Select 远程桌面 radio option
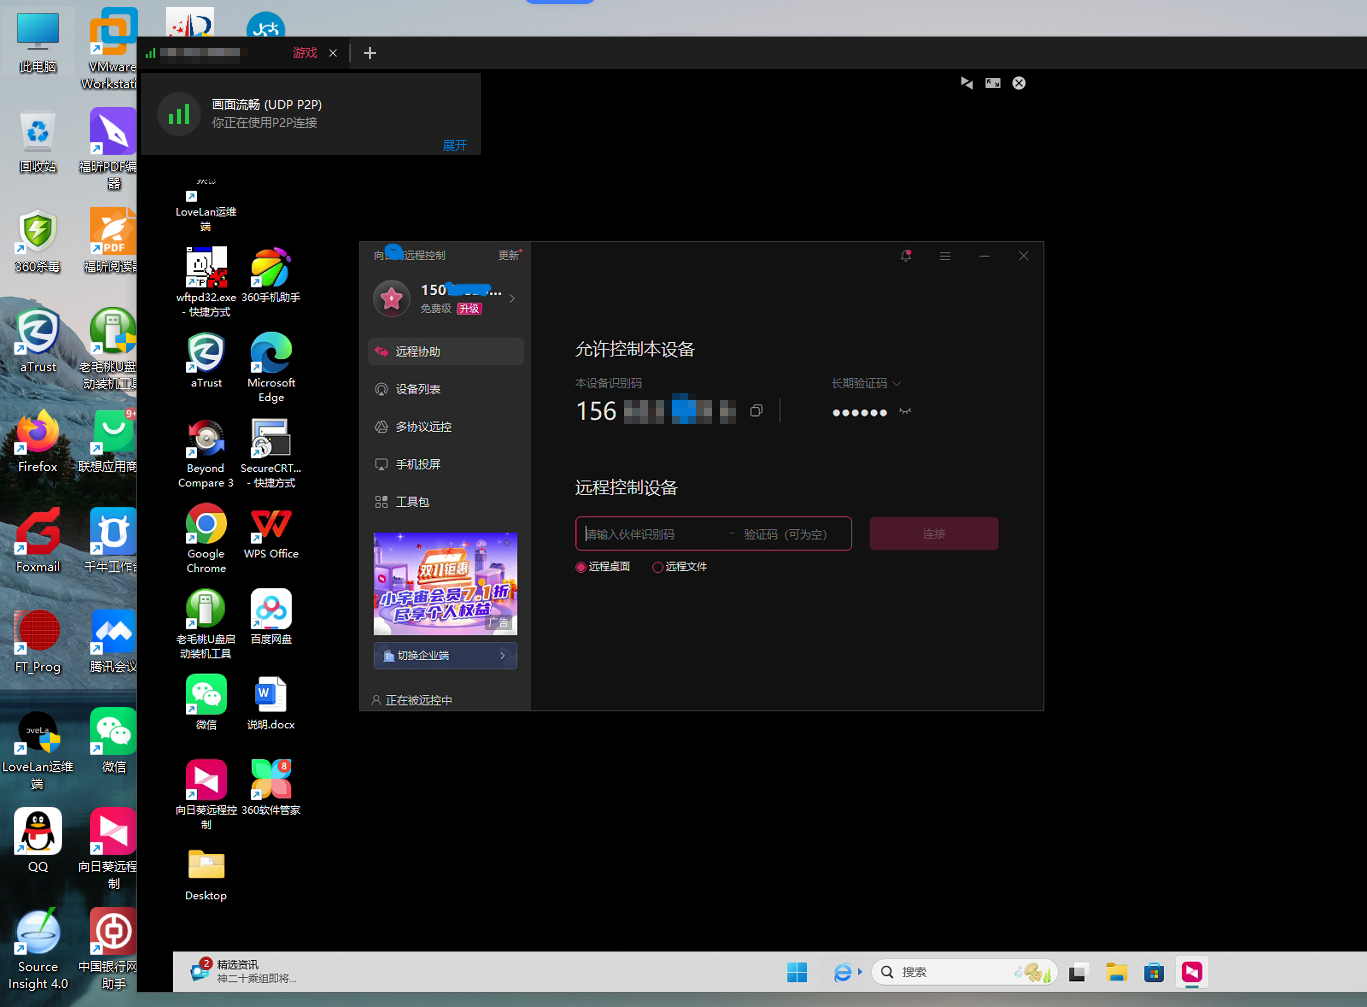The width and height of the screenshot is (1367, 1007). (x=581, y=567)
